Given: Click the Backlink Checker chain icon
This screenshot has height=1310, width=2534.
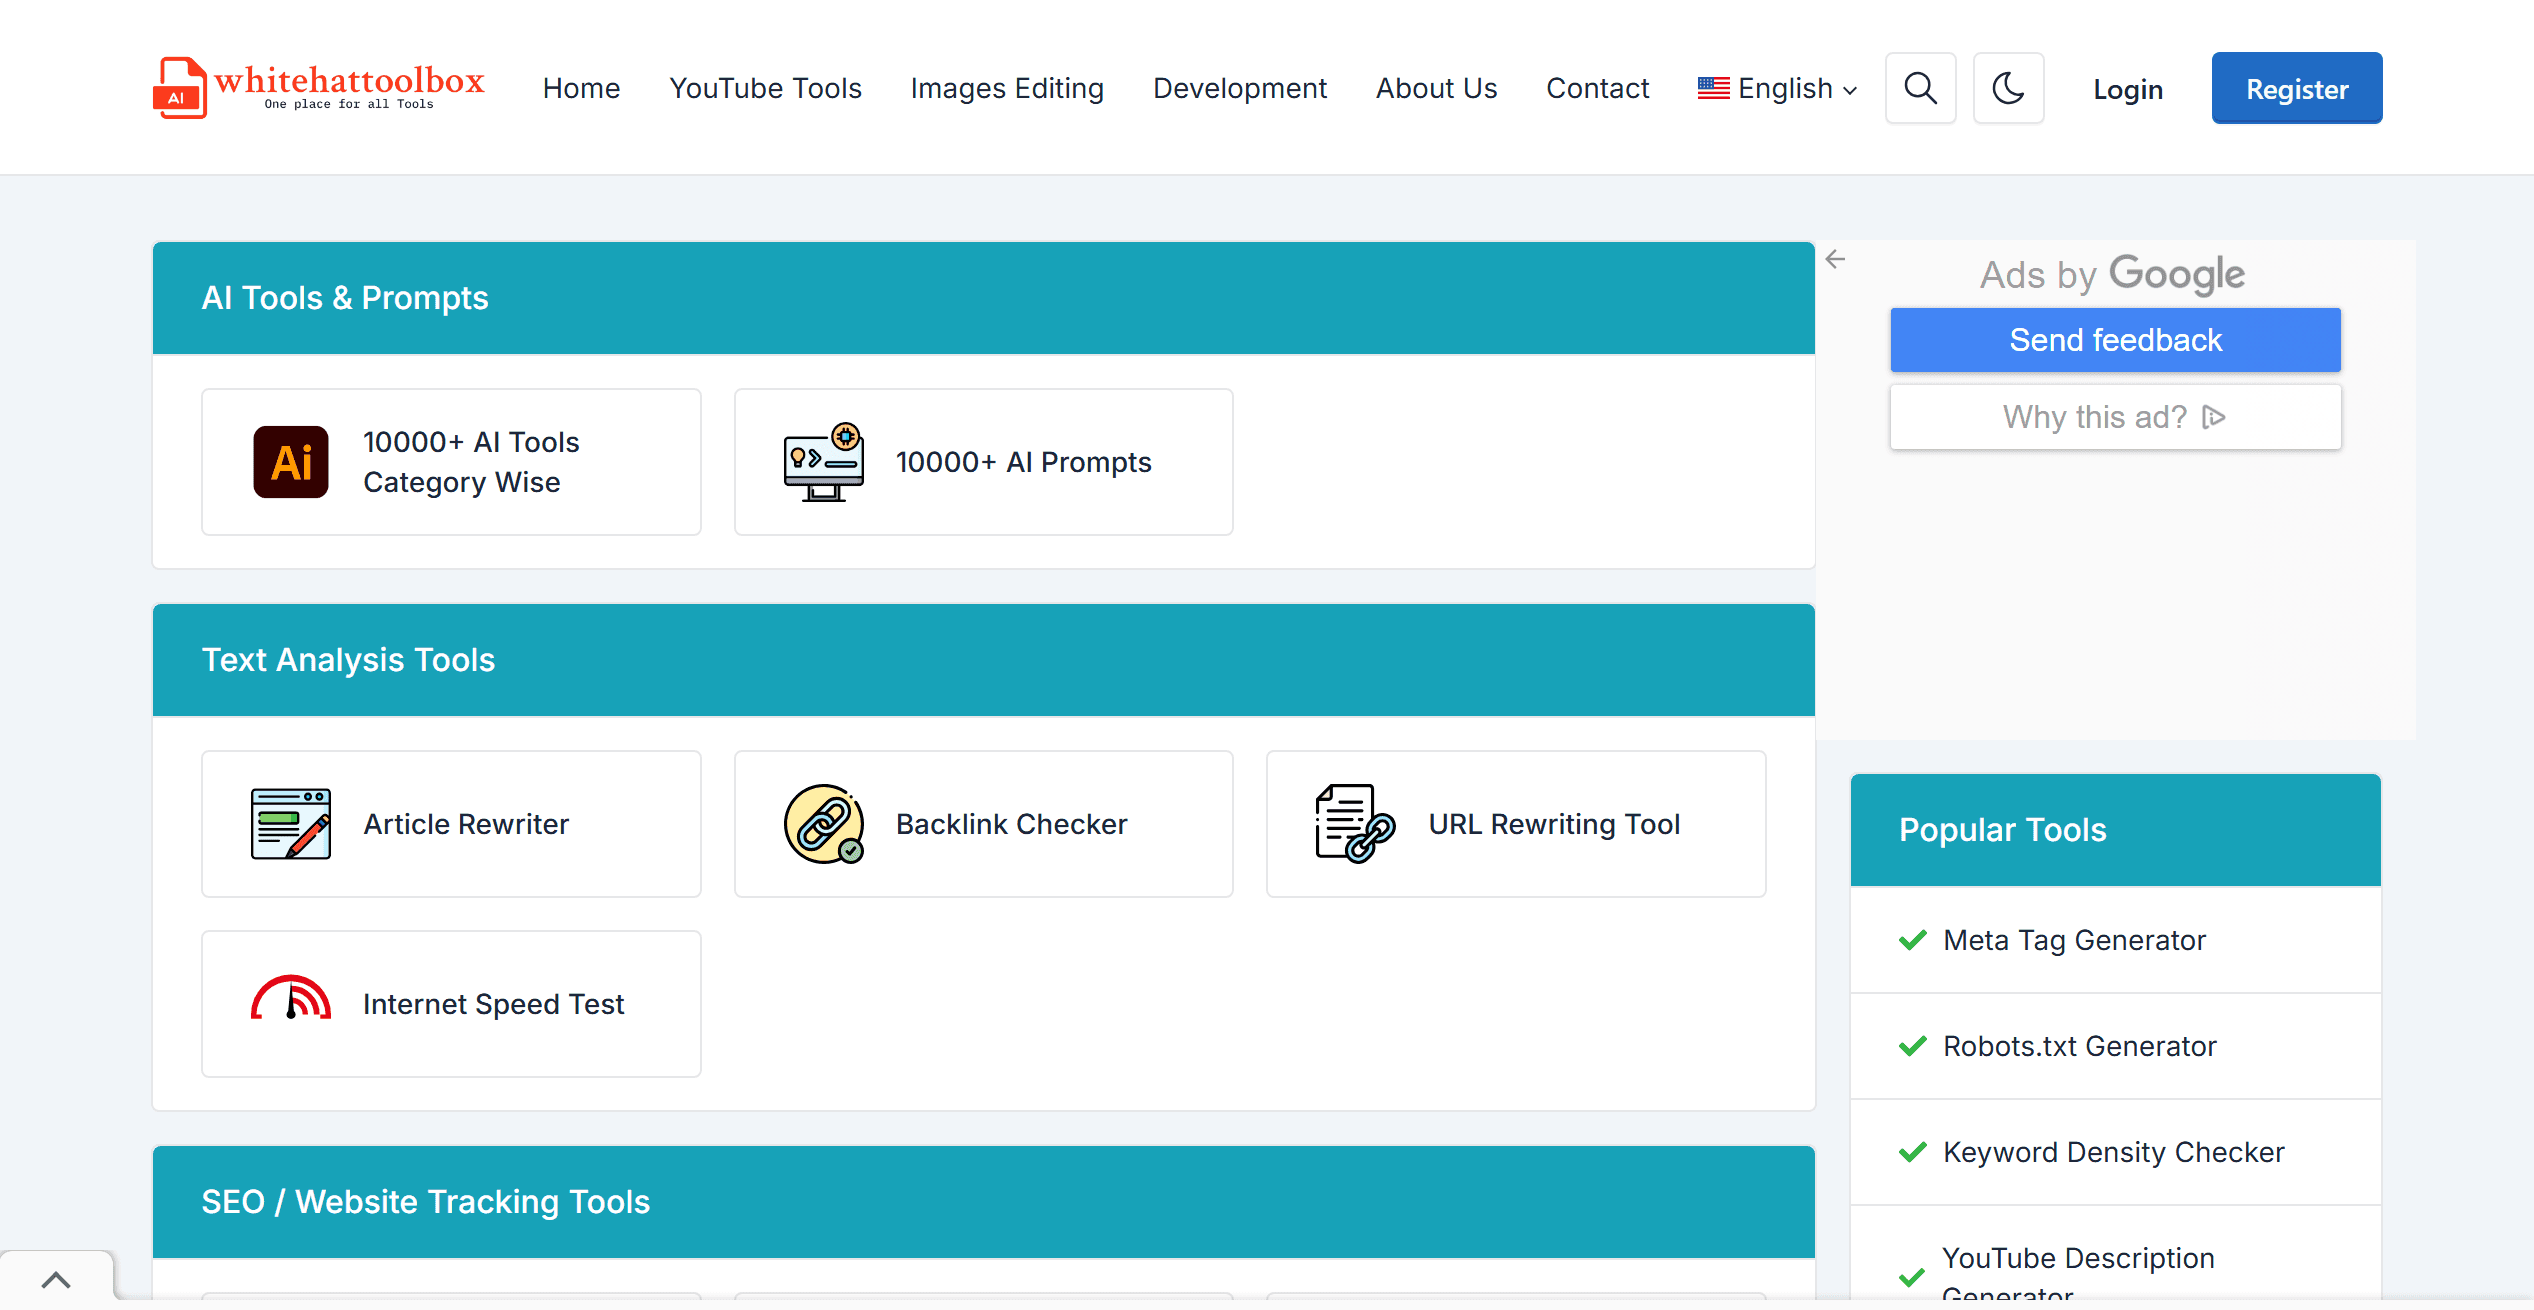Looking at the screenshot, I should (823, 824).
